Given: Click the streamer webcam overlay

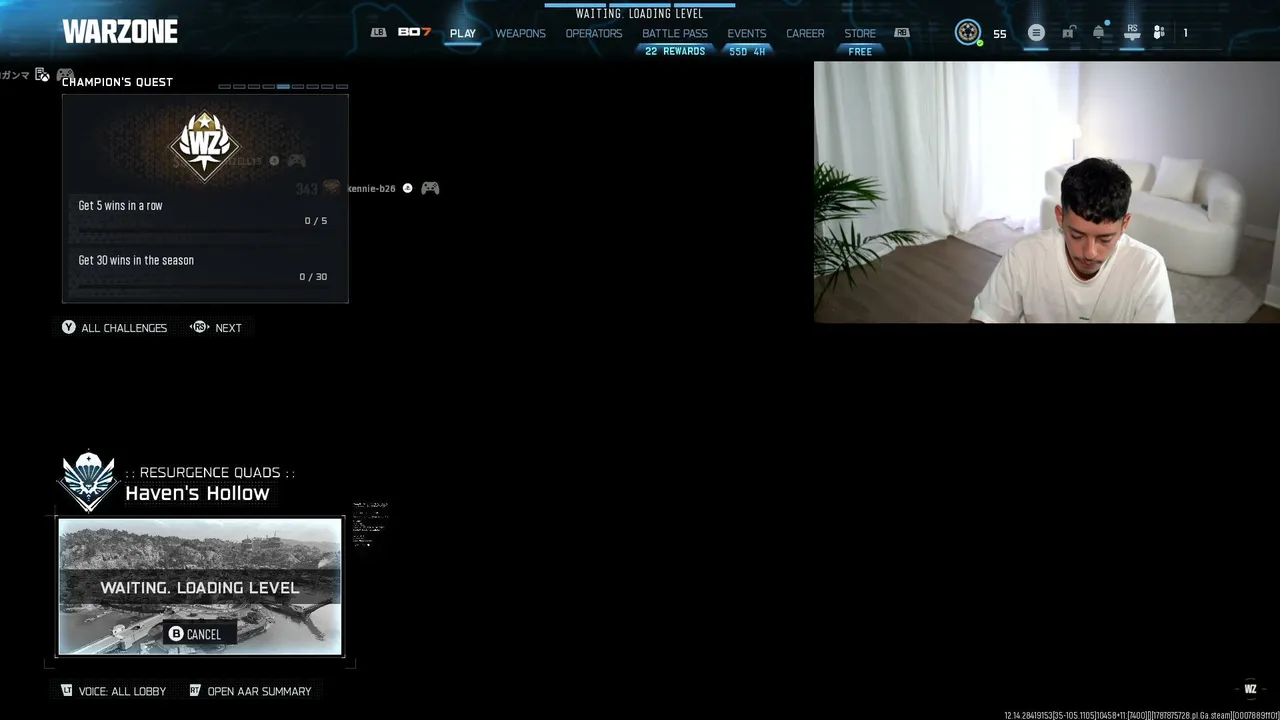Looking at the screenshot, I should point(1046,192).
